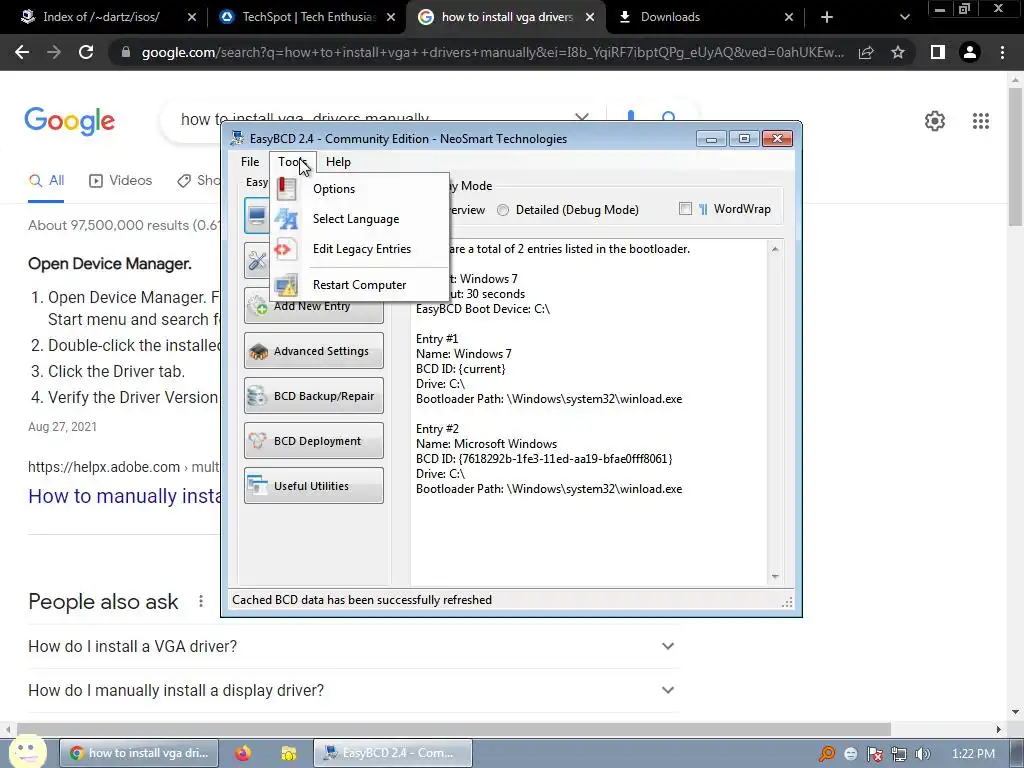1024x768 pixels.
Task: Choose Restart Computer from Tools menu
Action: pos(359,285)
